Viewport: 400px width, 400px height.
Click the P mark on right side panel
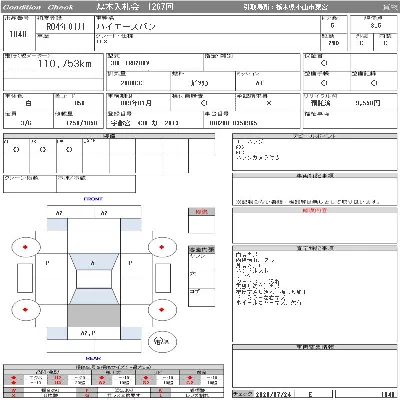(130, 263)
